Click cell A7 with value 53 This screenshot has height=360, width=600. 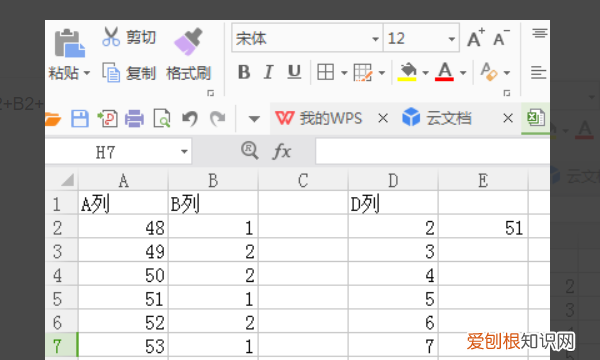pyautogui.click(x=123, y=345)
